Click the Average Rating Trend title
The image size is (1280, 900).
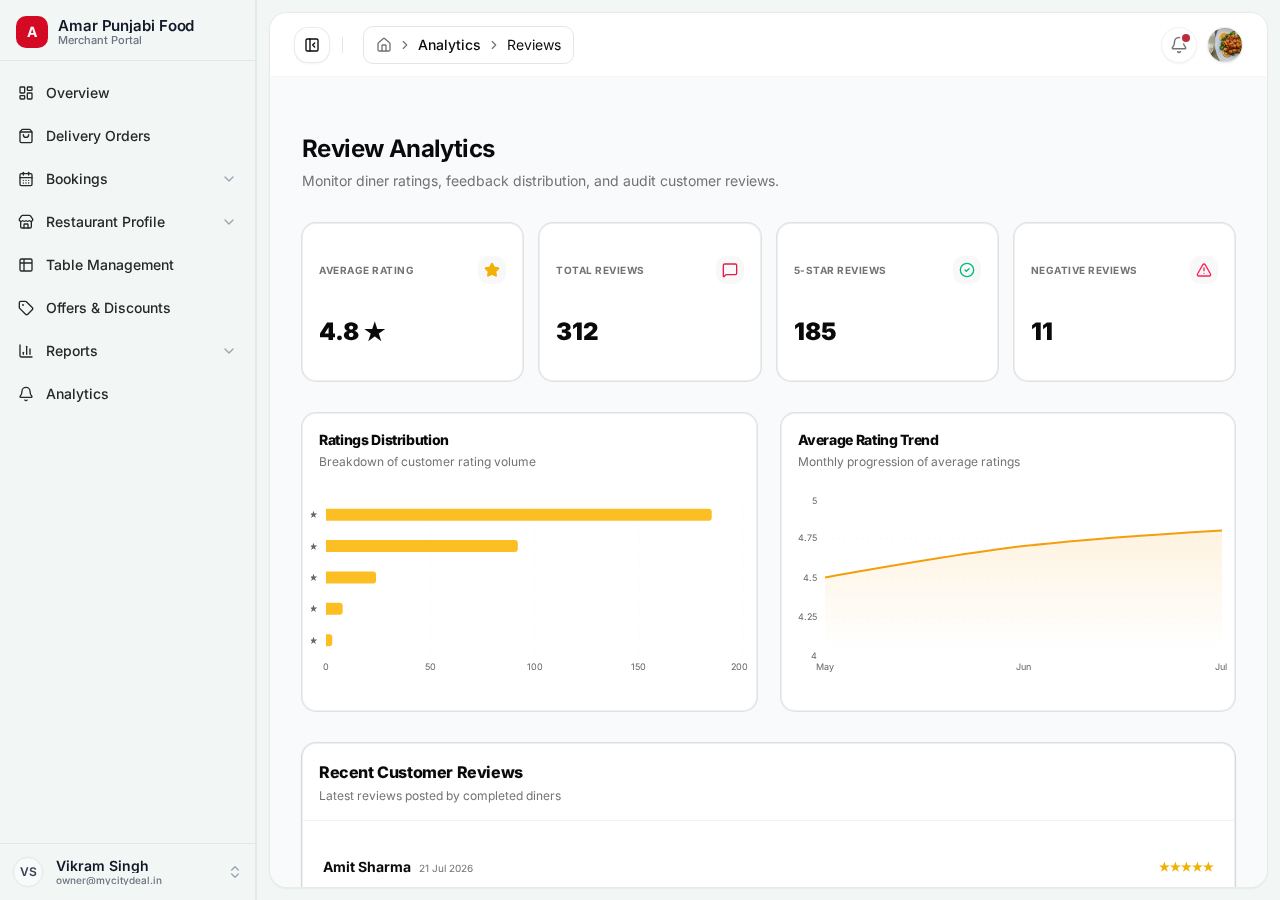point(868,440)
